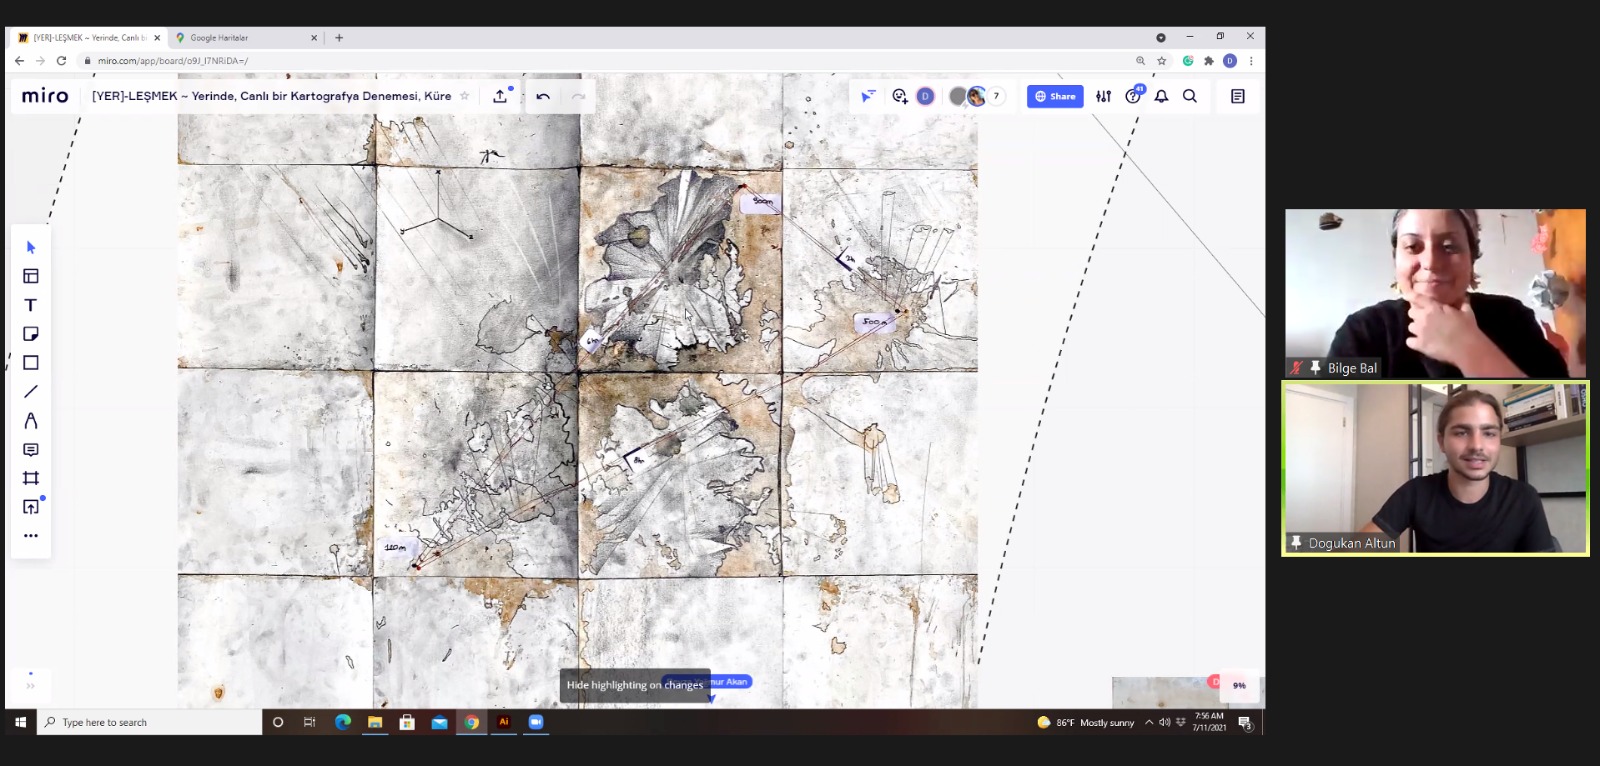The image size is (1600, 766).
Task: Select the cursor tool in Miro toolbar
Action: click(31, 247)
